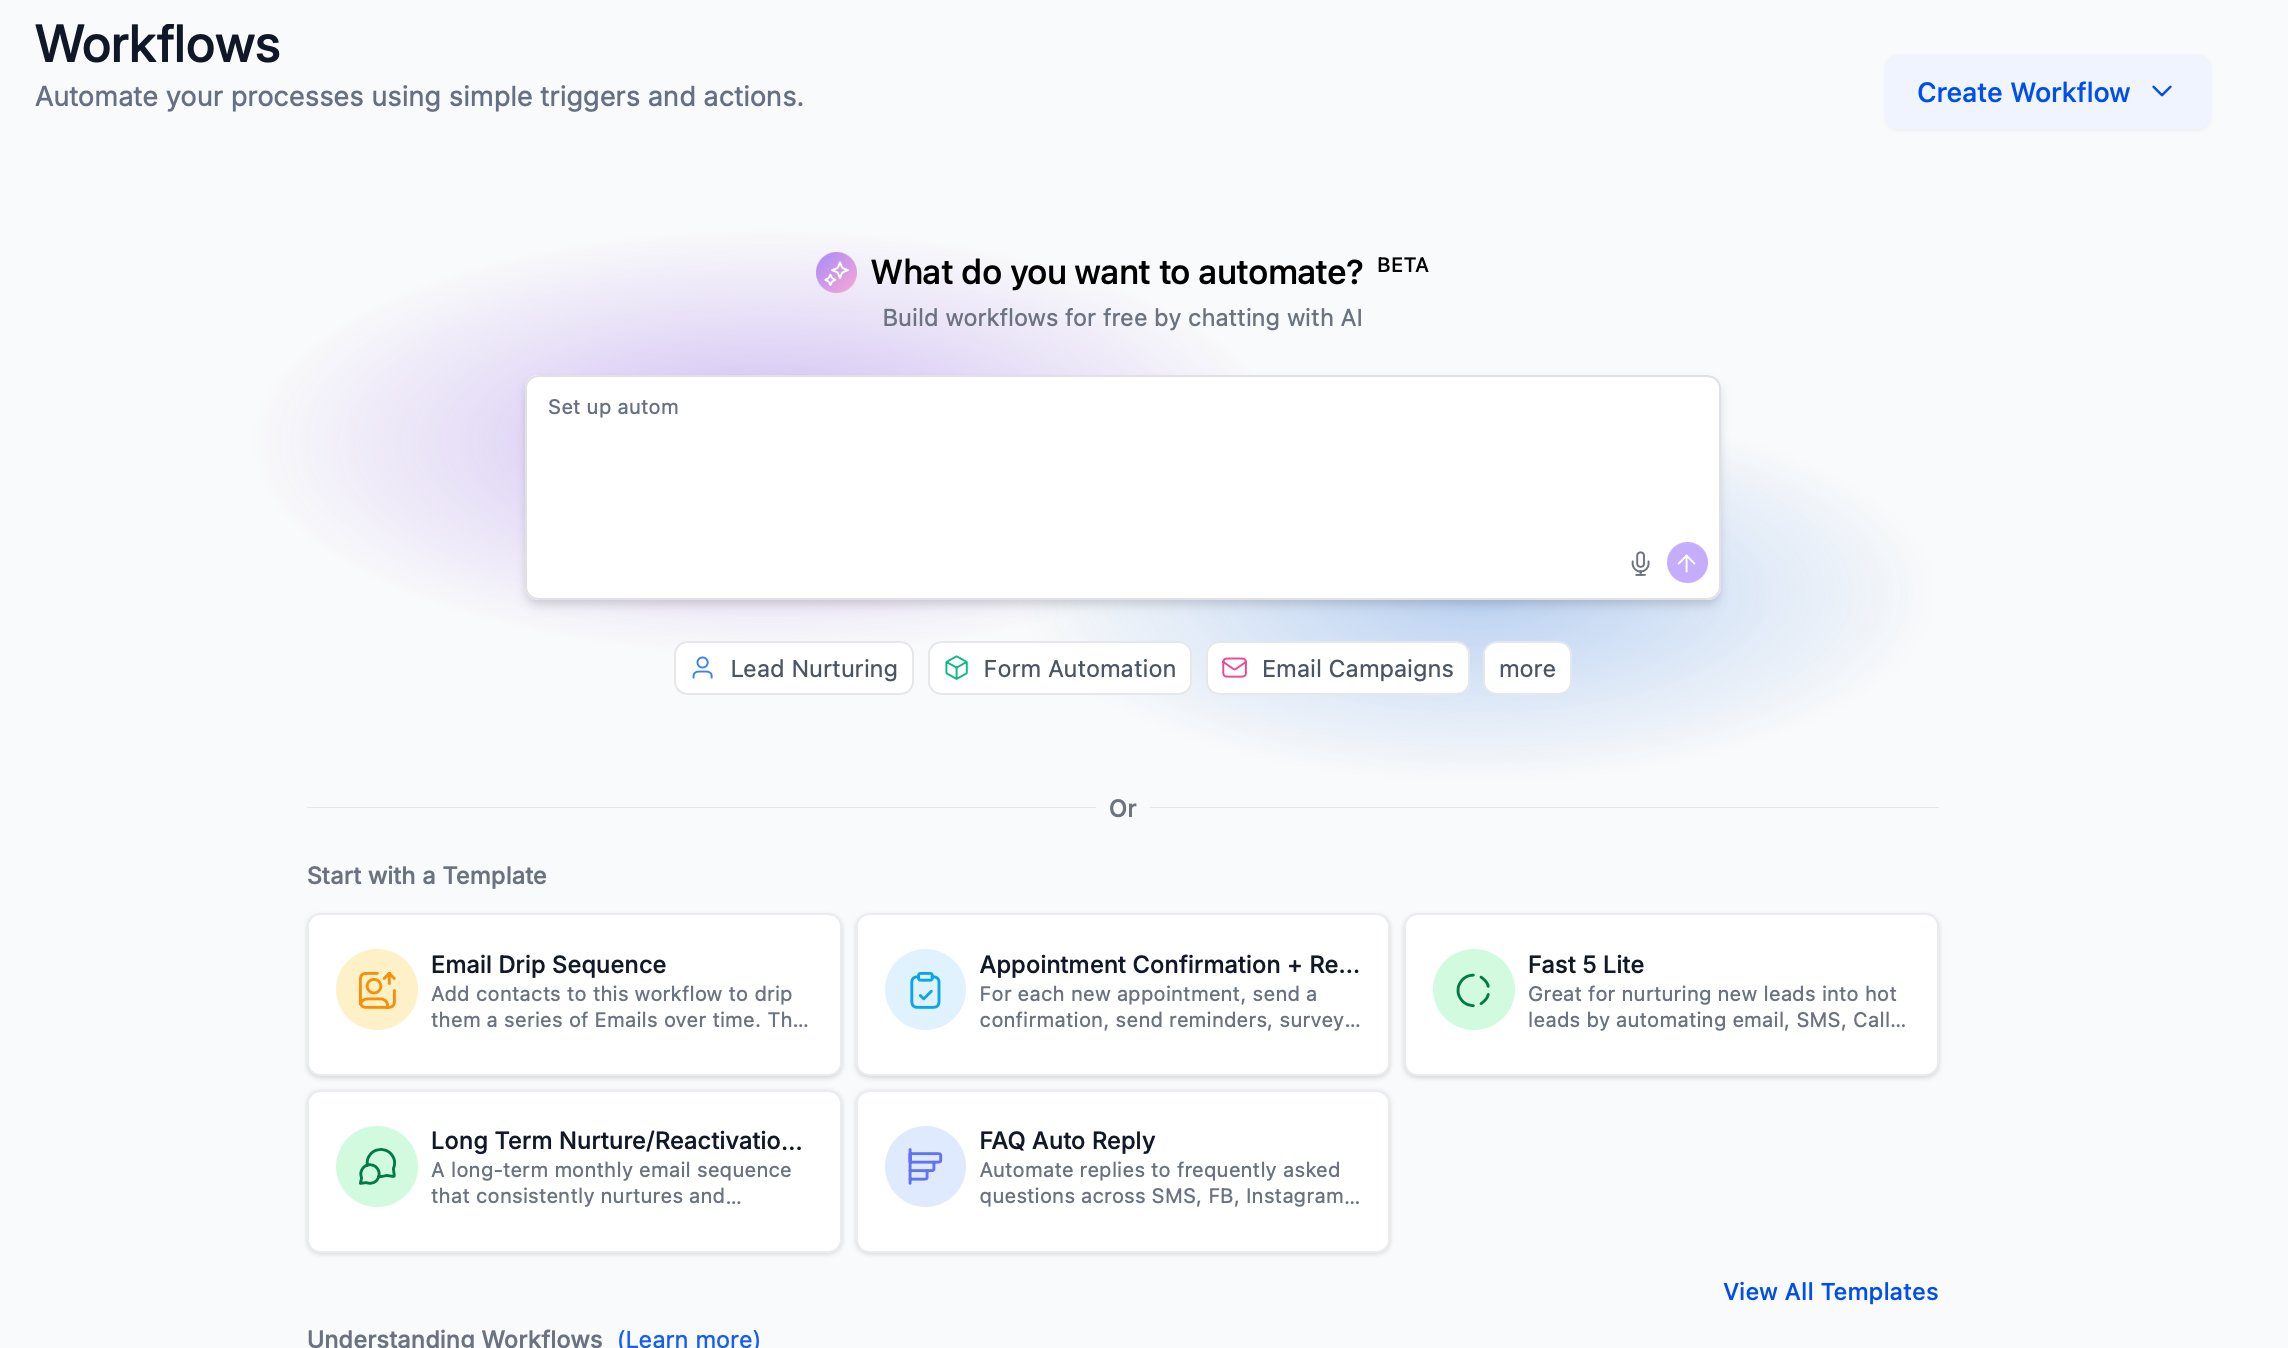This screenshot has width=2288, height=1348.
Task: Open Long Term Nurture/Reactivation template title
Action: (616, 1140)
